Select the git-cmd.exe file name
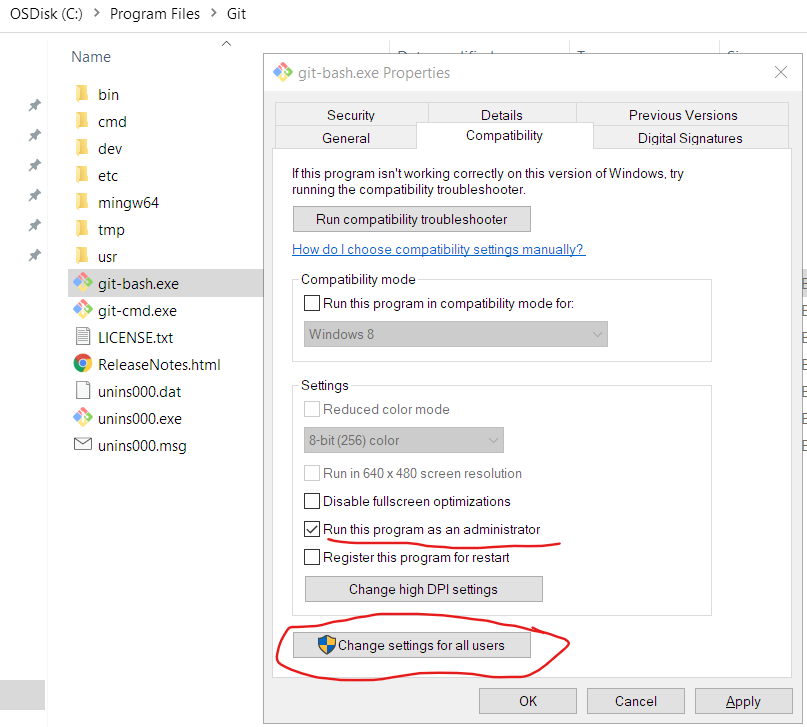This screenshot has width=807, height=727. [x=137, y=310]
